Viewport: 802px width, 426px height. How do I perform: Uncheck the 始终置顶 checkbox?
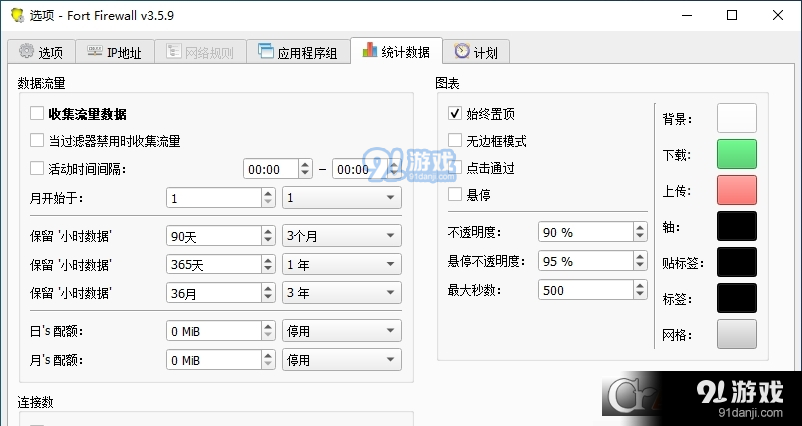click(455, 113)
